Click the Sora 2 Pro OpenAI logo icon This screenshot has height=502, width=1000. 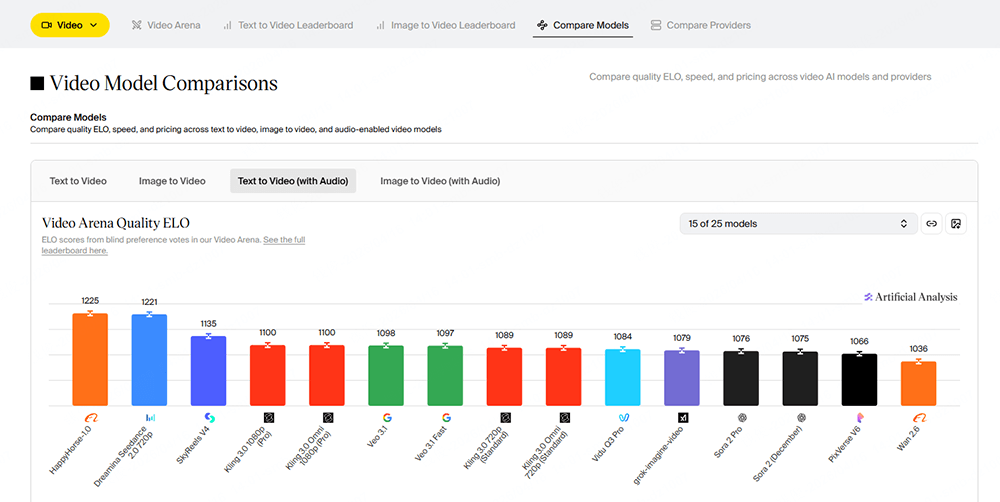click(742, 418)
